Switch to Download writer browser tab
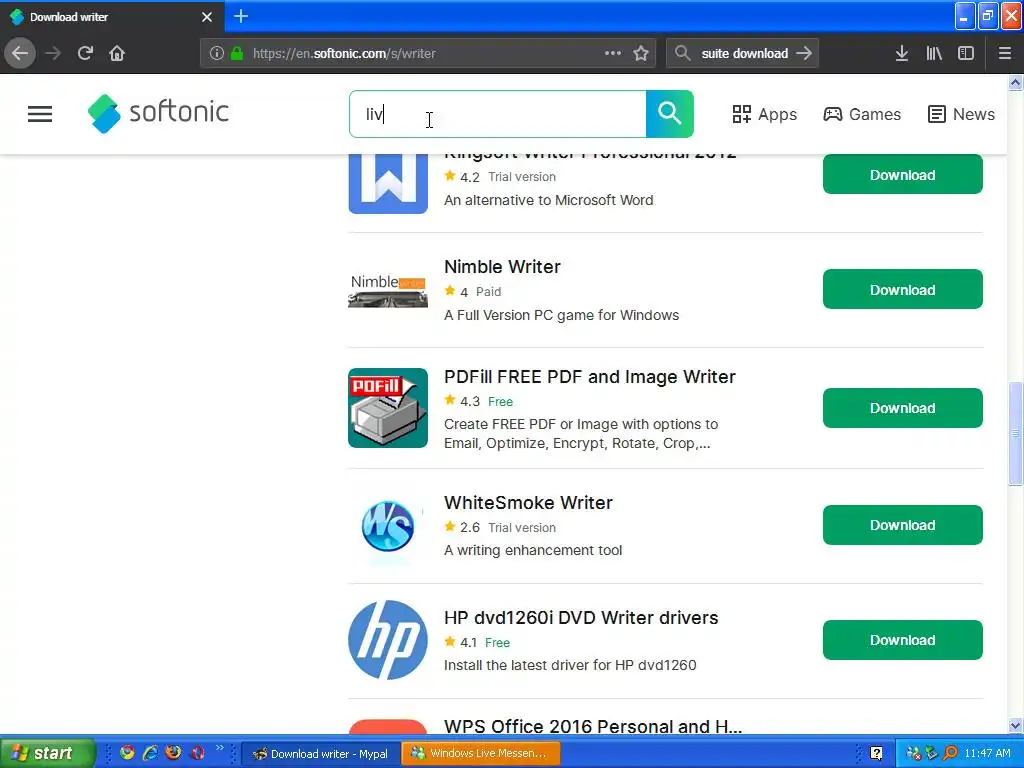1024x768 pixels. [x=112, y=17]
